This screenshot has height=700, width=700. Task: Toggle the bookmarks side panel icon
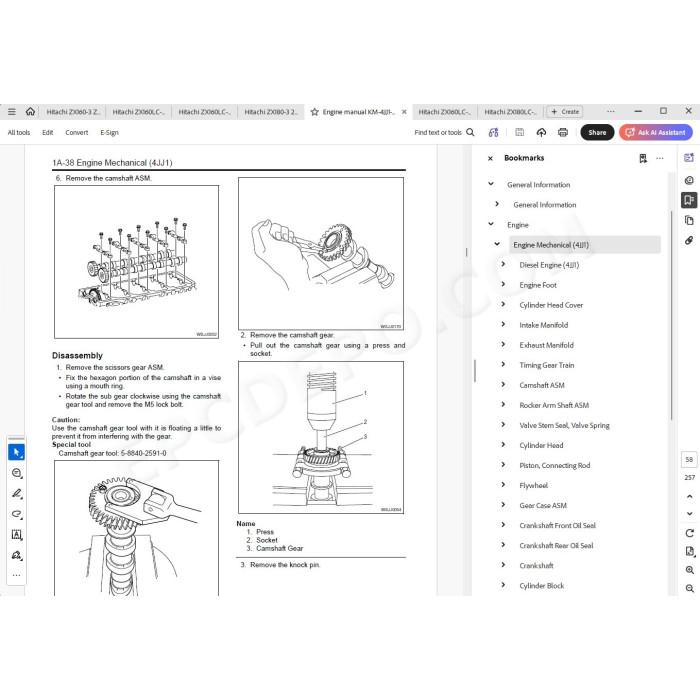point(689,200)
